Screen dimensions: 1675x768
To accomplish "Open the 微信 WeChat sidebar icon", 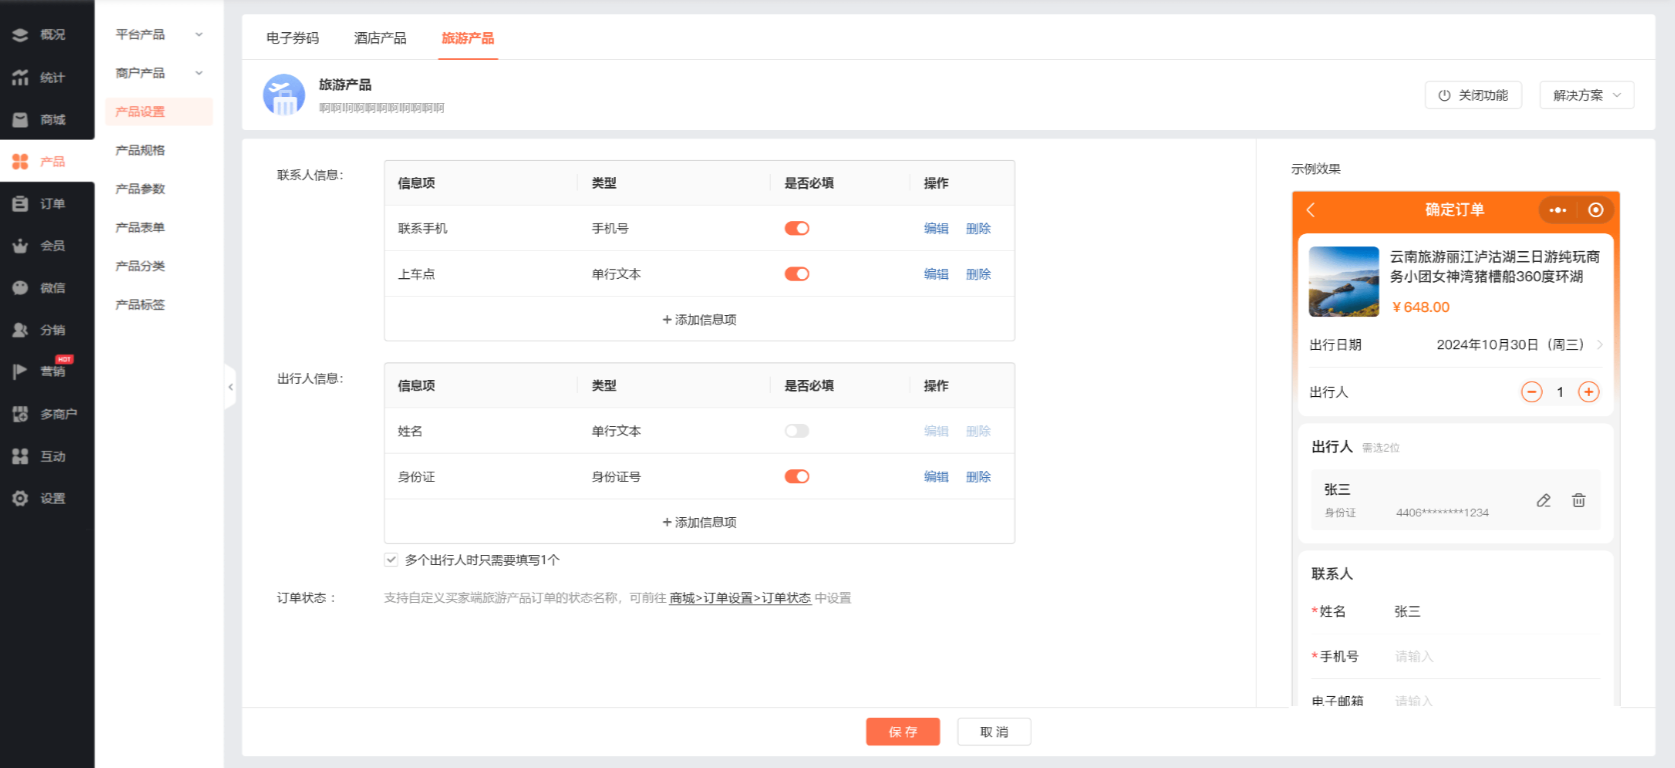I will (20, 288).
